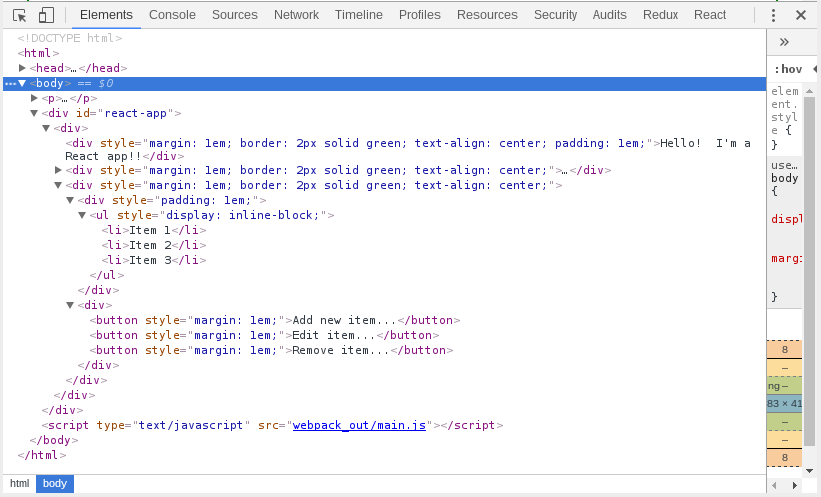Toggle the :hov element state panel
The height and width of the screenshot is (497, 821).
click(x=788, y=69)
